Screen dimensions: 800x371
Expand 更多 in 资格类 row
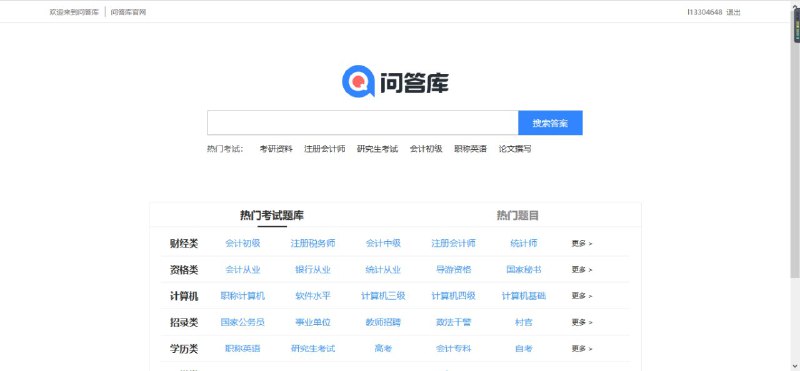582,270
